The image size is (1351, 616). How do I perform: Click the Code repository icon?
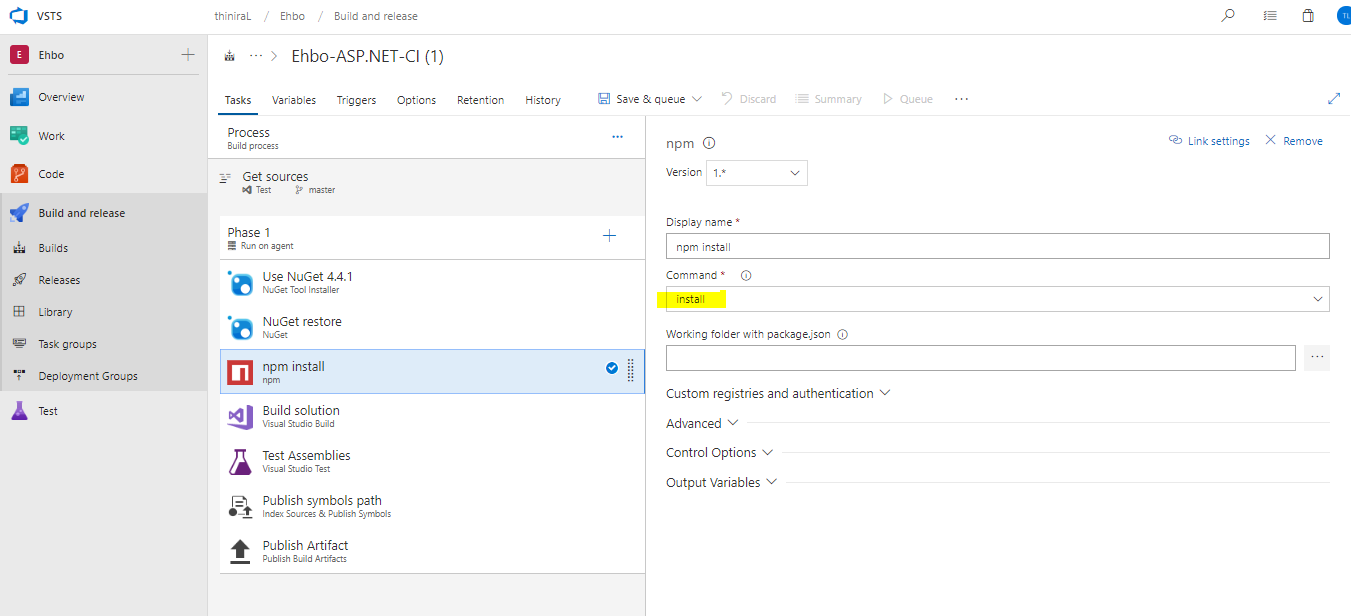point(19,174)
